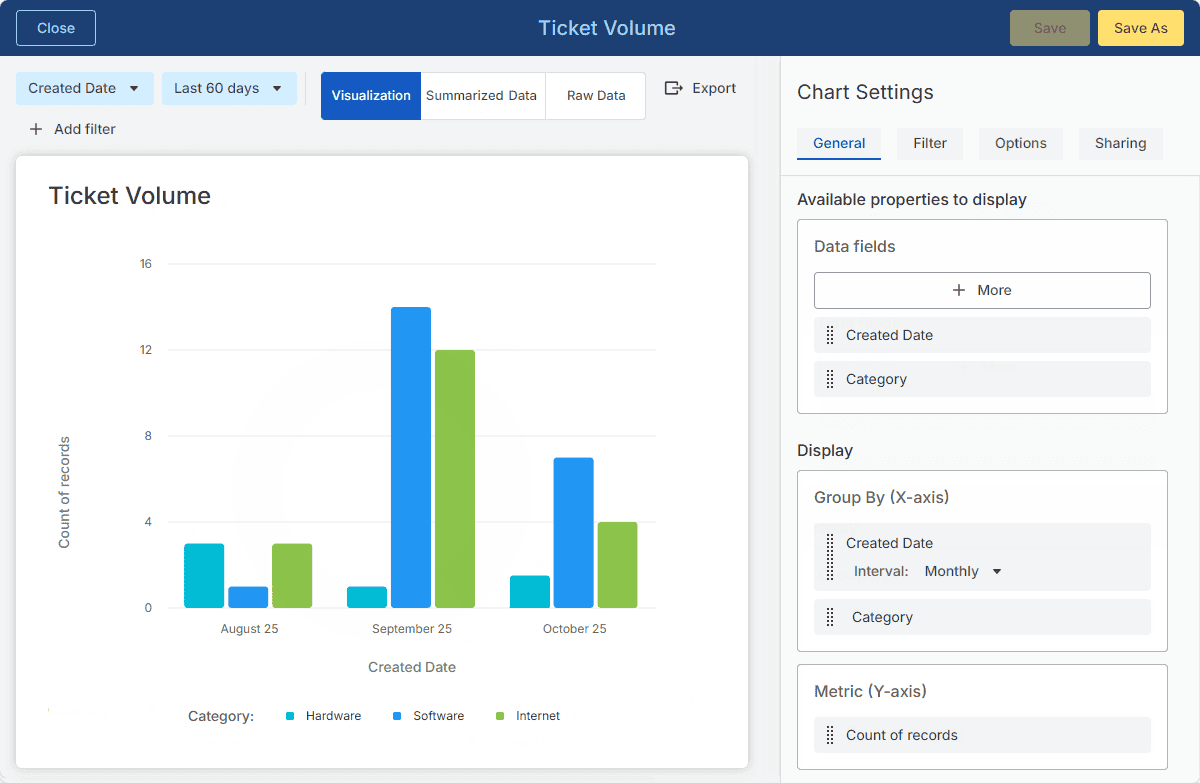Click the plus icon beside Add filter
This screenshot has height=783, width=1200.
point(36,129)
